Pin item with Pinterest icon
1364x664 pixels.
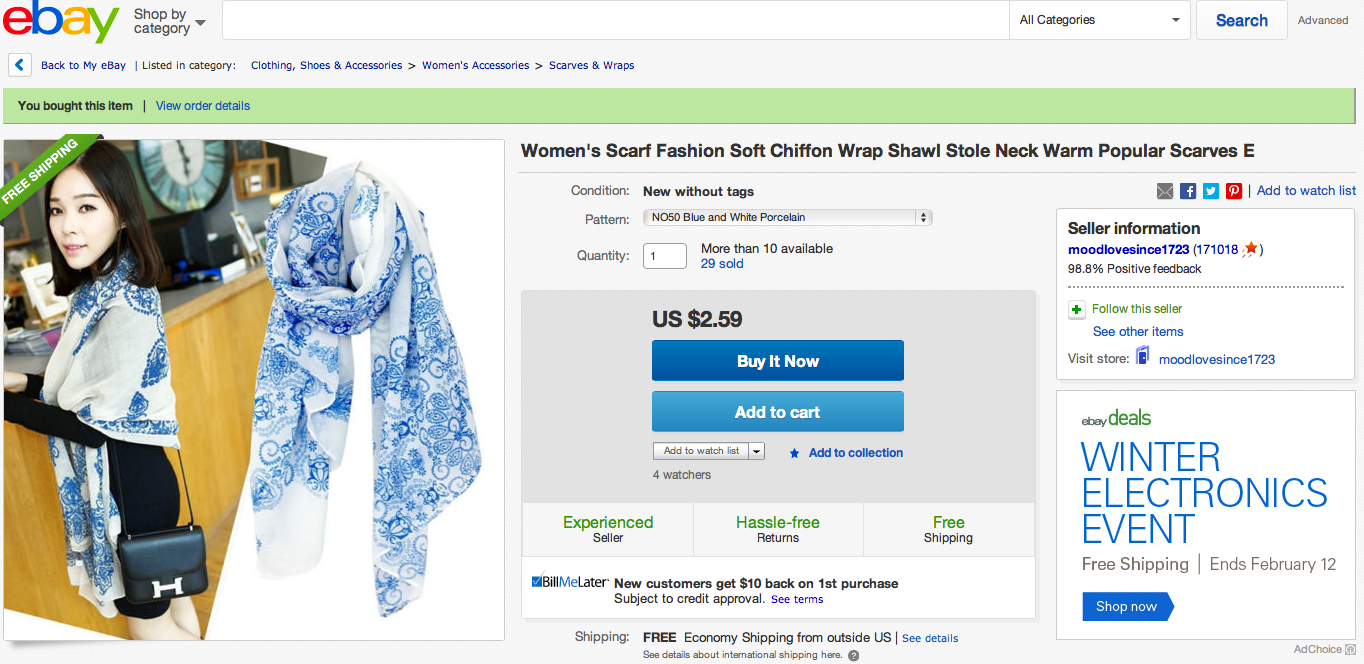pyautogui.click(x=1234, y=191)
